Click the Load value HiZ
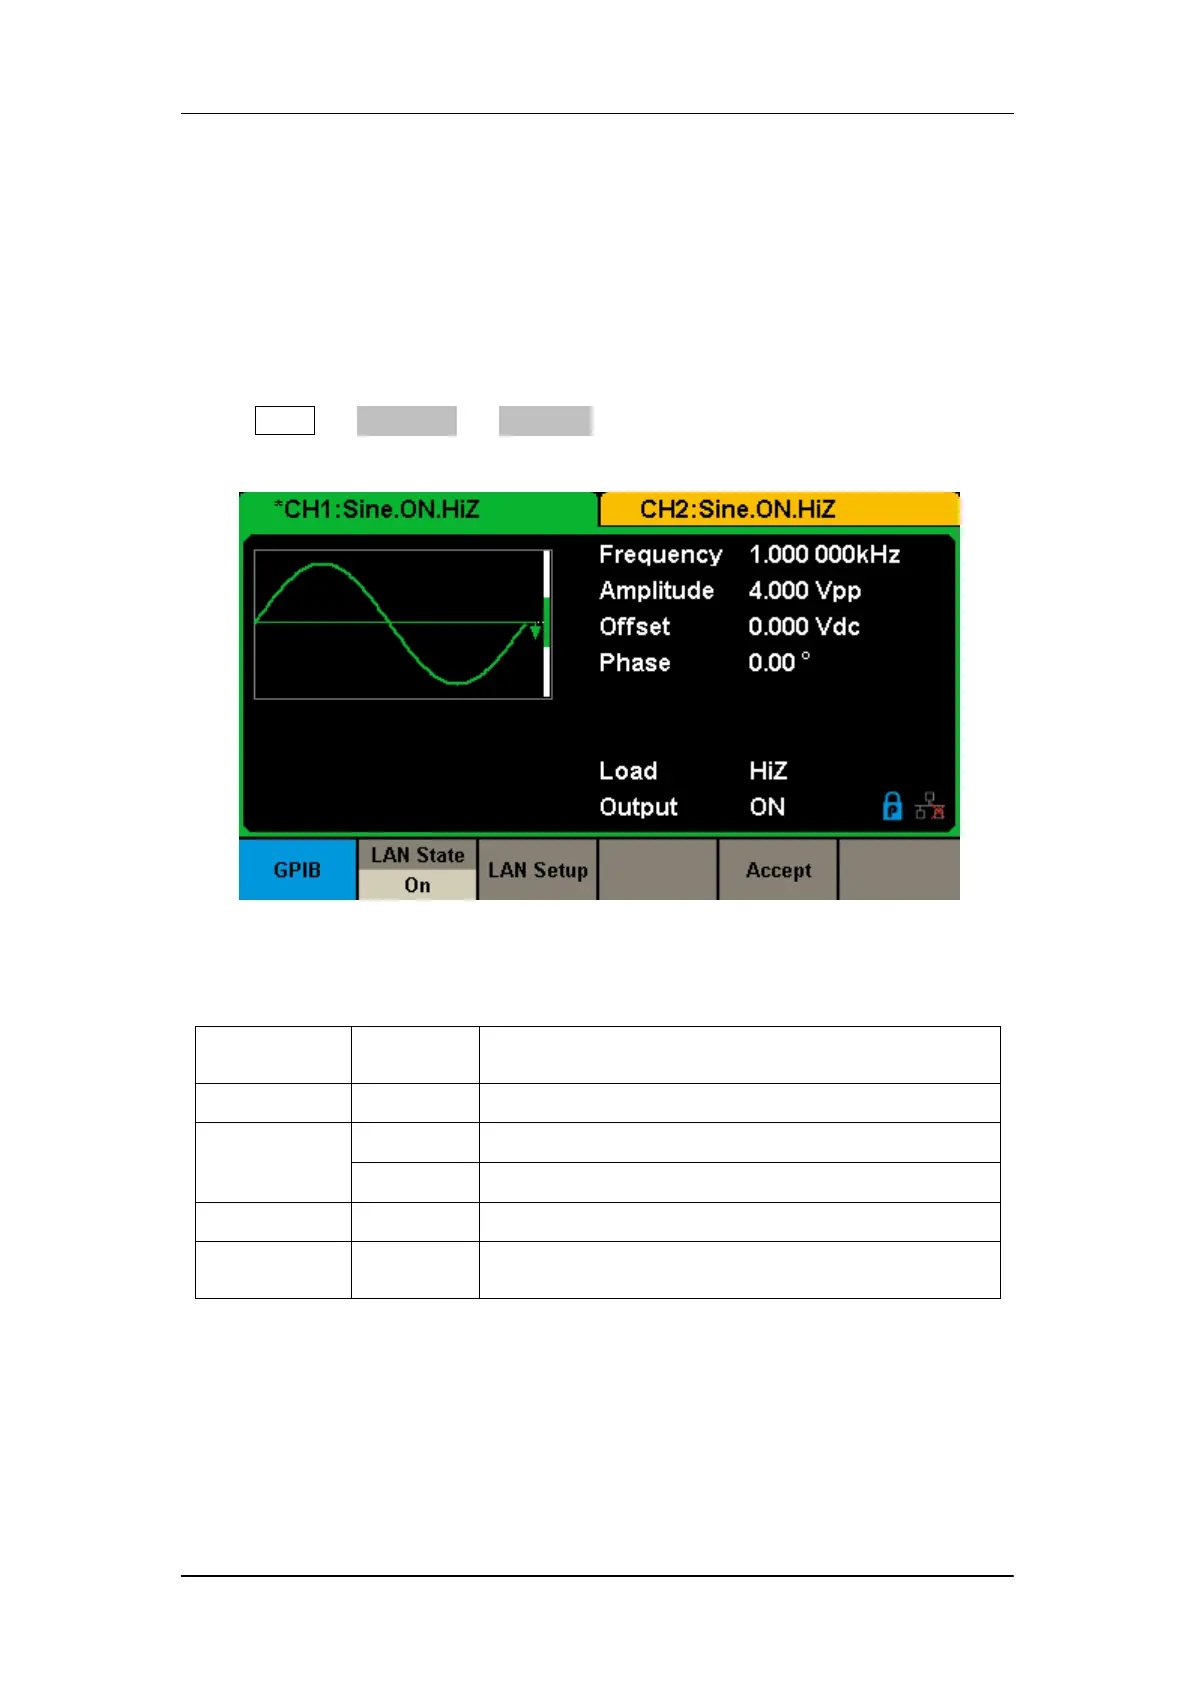 (768, 771)
